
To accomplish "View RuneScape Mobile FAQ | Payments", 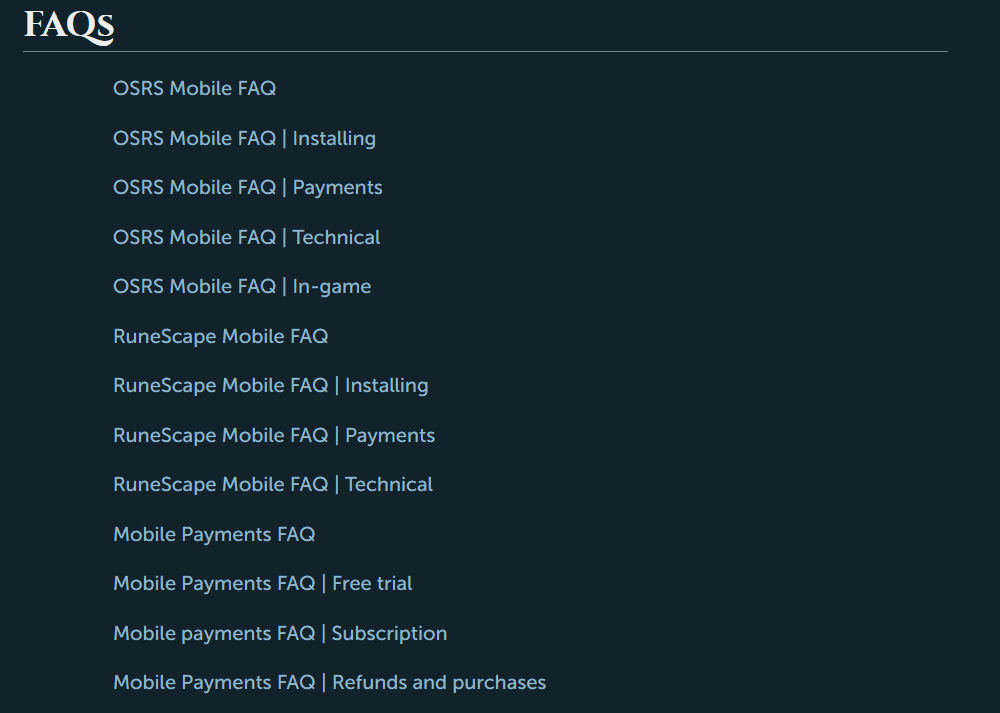I will (x=274, y=435).
